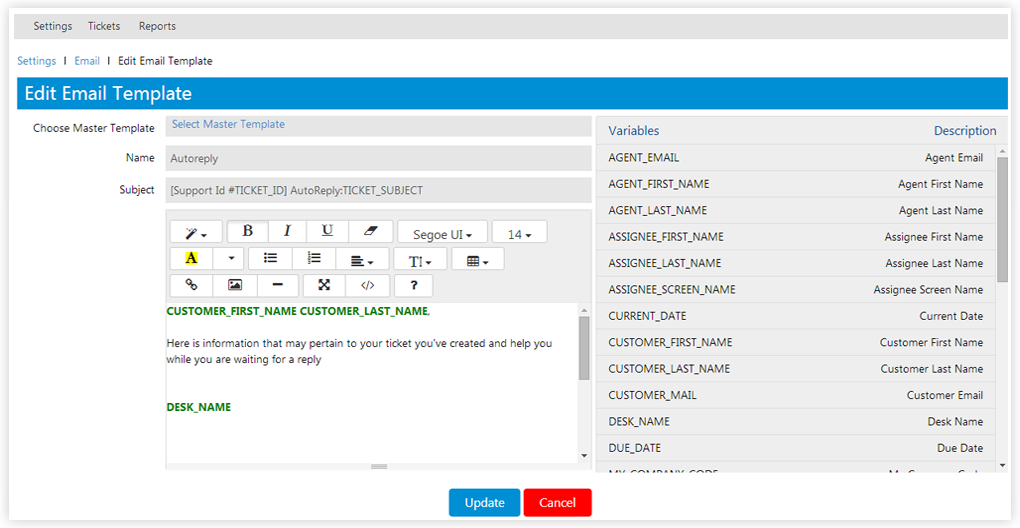
Task: Select ASSIGNEE_SCREEN_NAME variable
Action: pyautogui.click(x=796, y=290)
